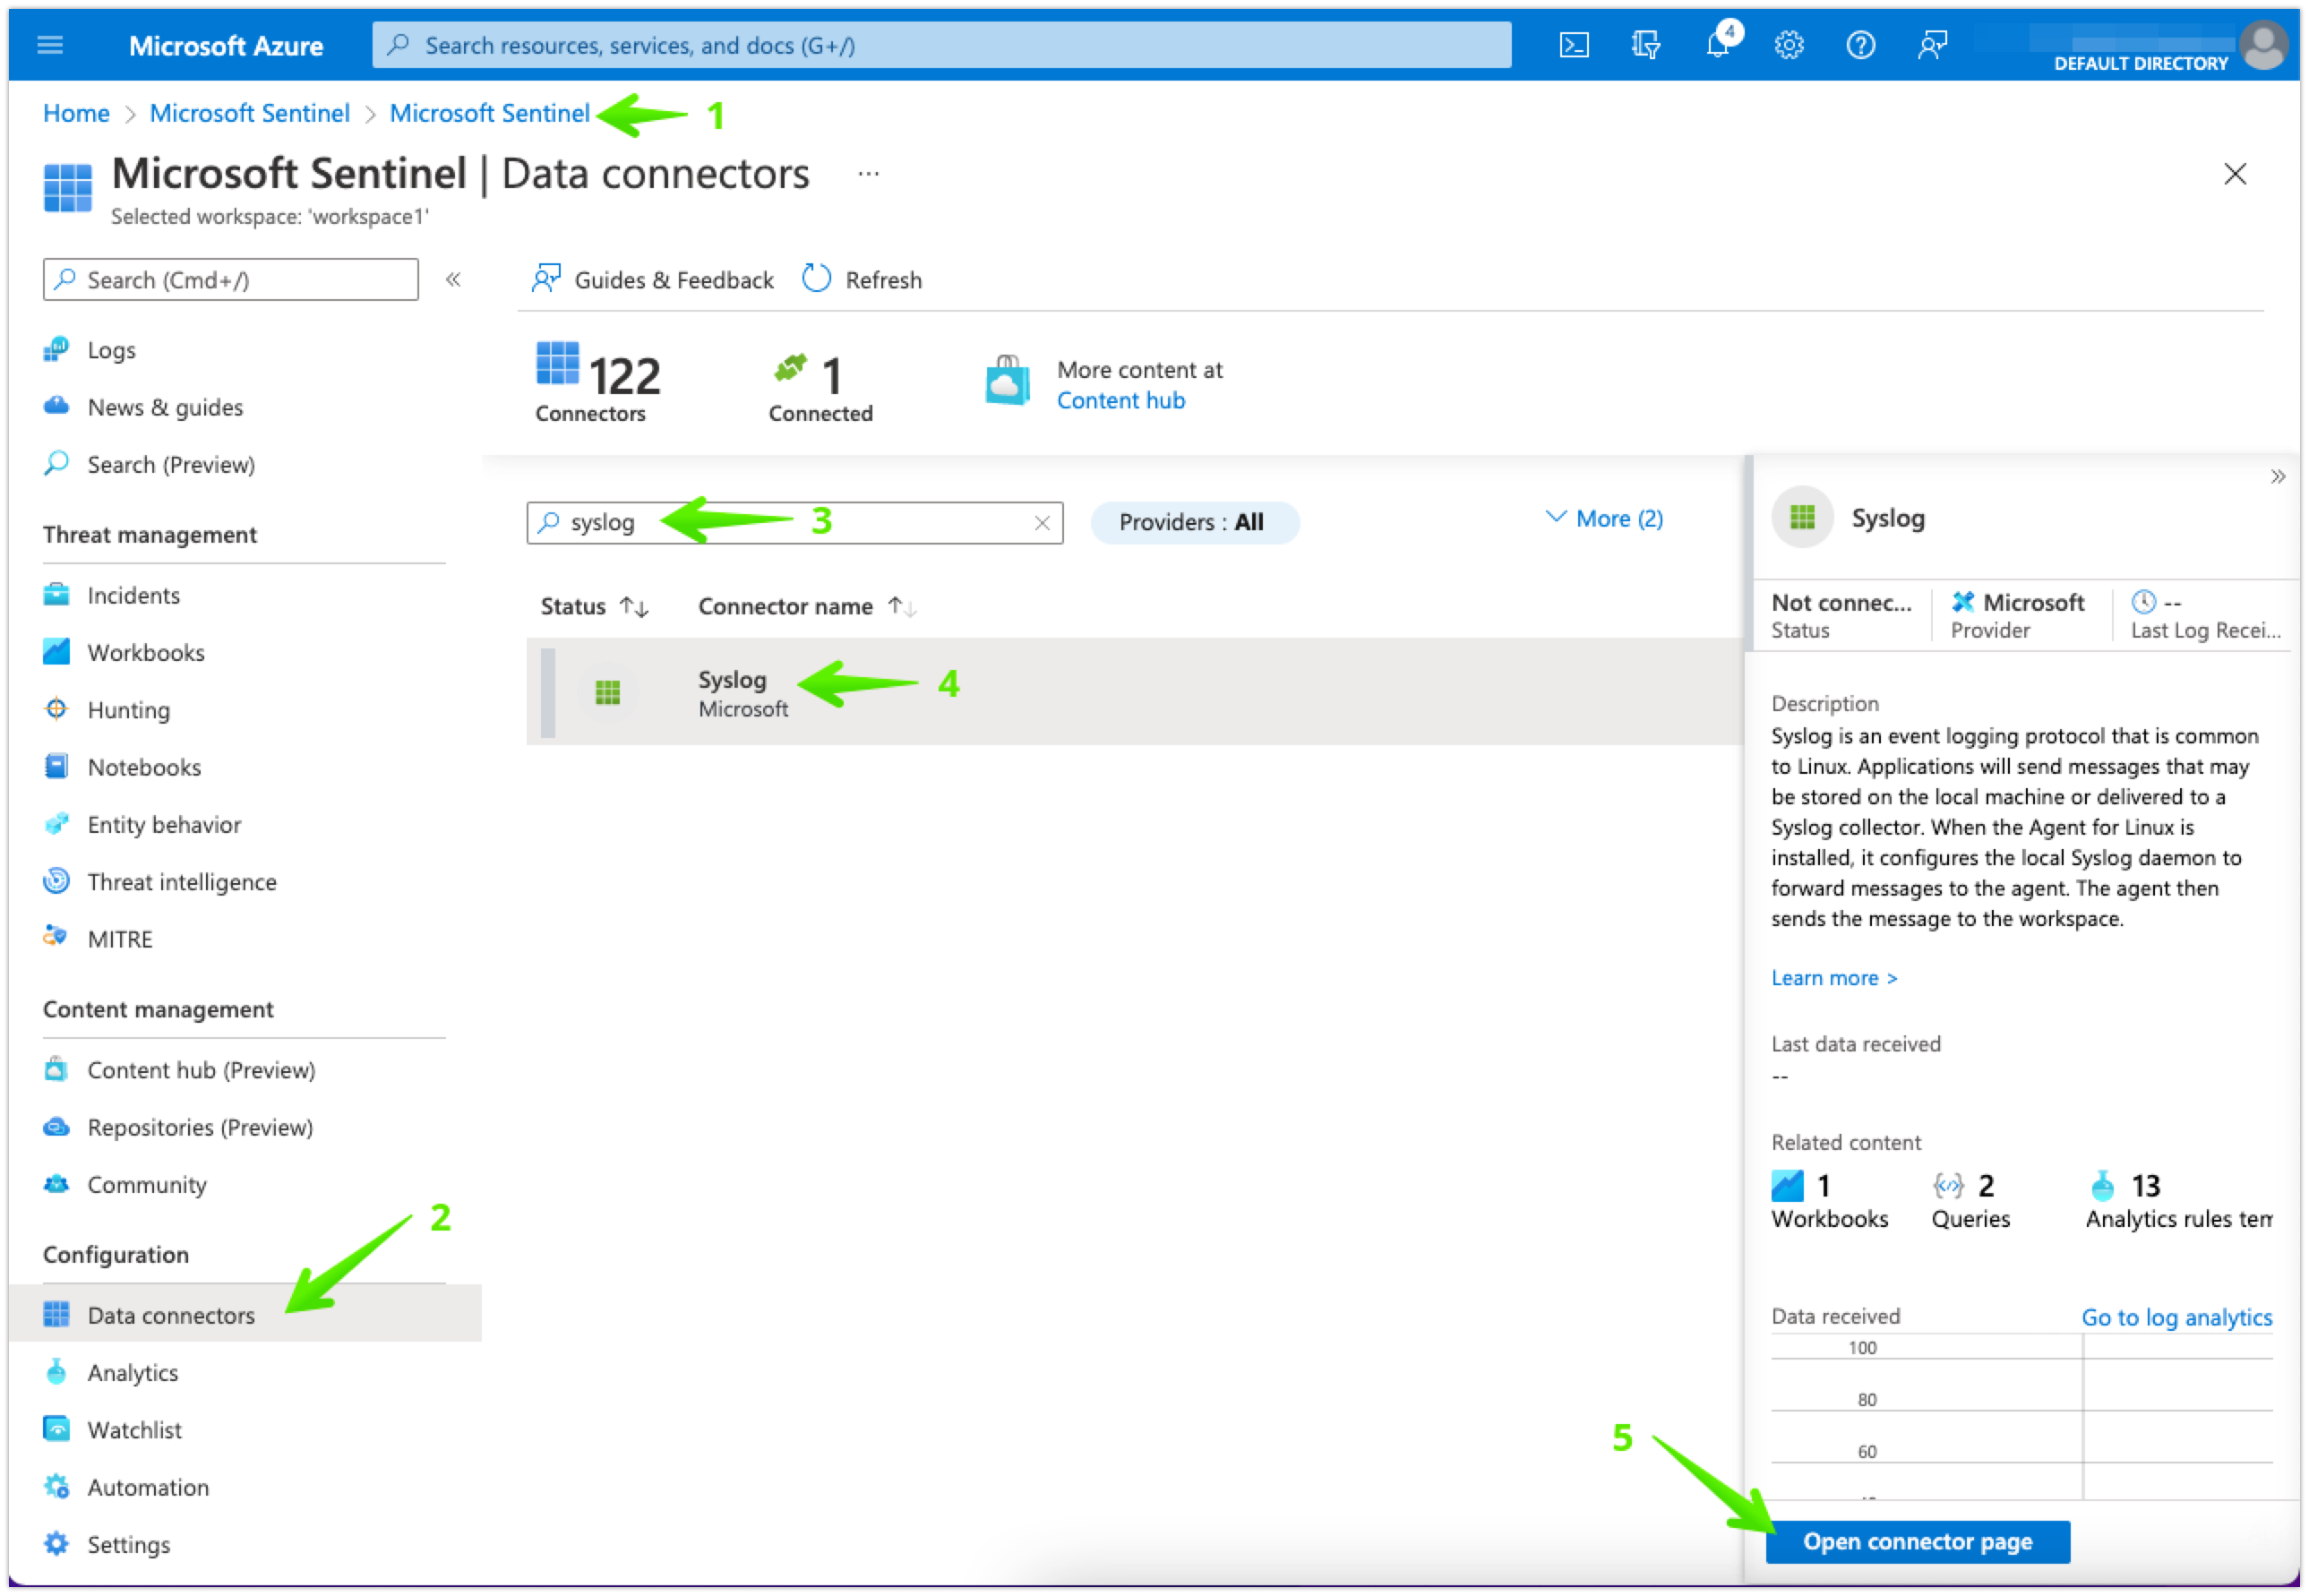This screenshot has width=2309, height=1596.
Task: Click Open connector page button
Action: pyautogui.click(x=1917, y=1541)
